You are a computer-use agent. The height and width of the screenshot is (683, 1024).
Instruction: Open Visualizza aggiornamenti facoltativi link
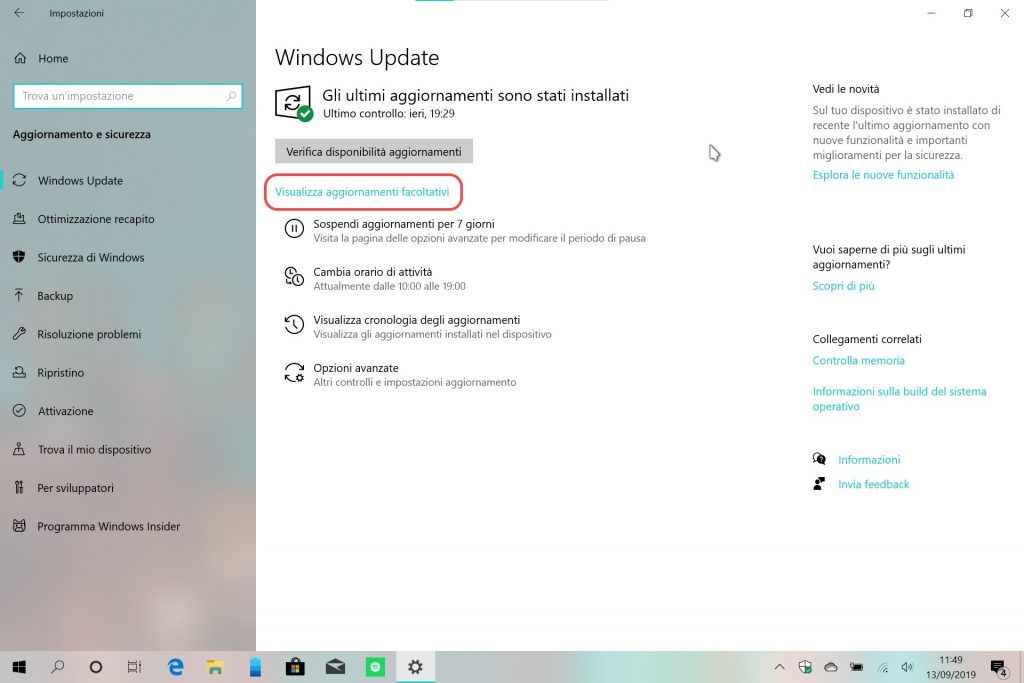click(x=363, y=189)
